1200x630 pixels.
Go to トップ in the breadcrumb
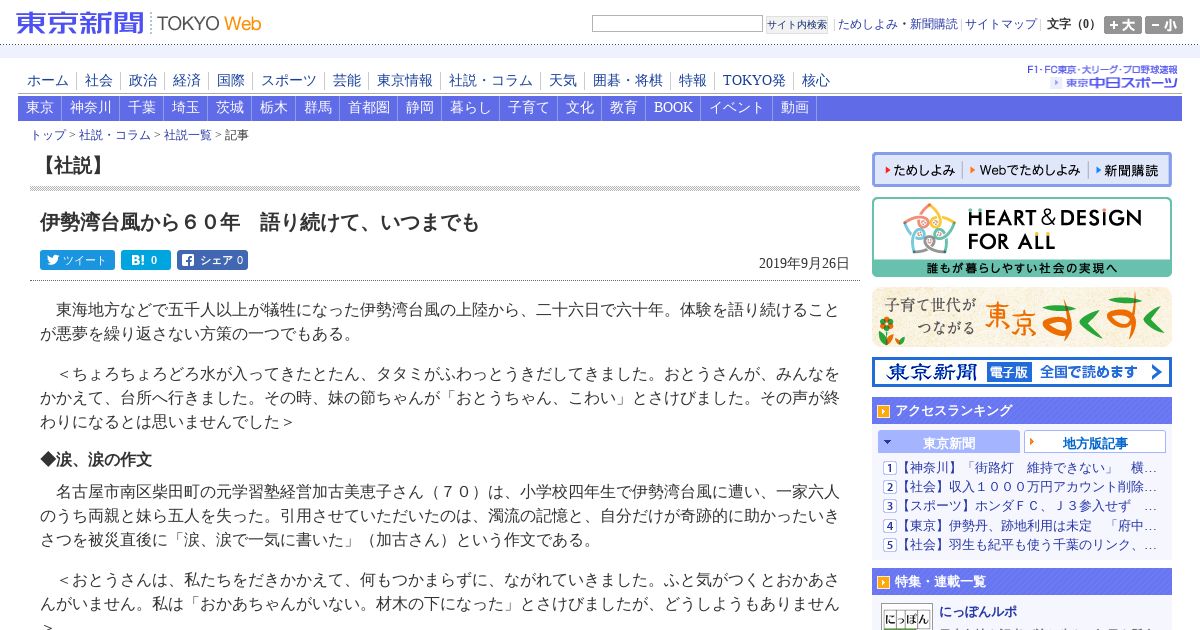coord(48,135)
